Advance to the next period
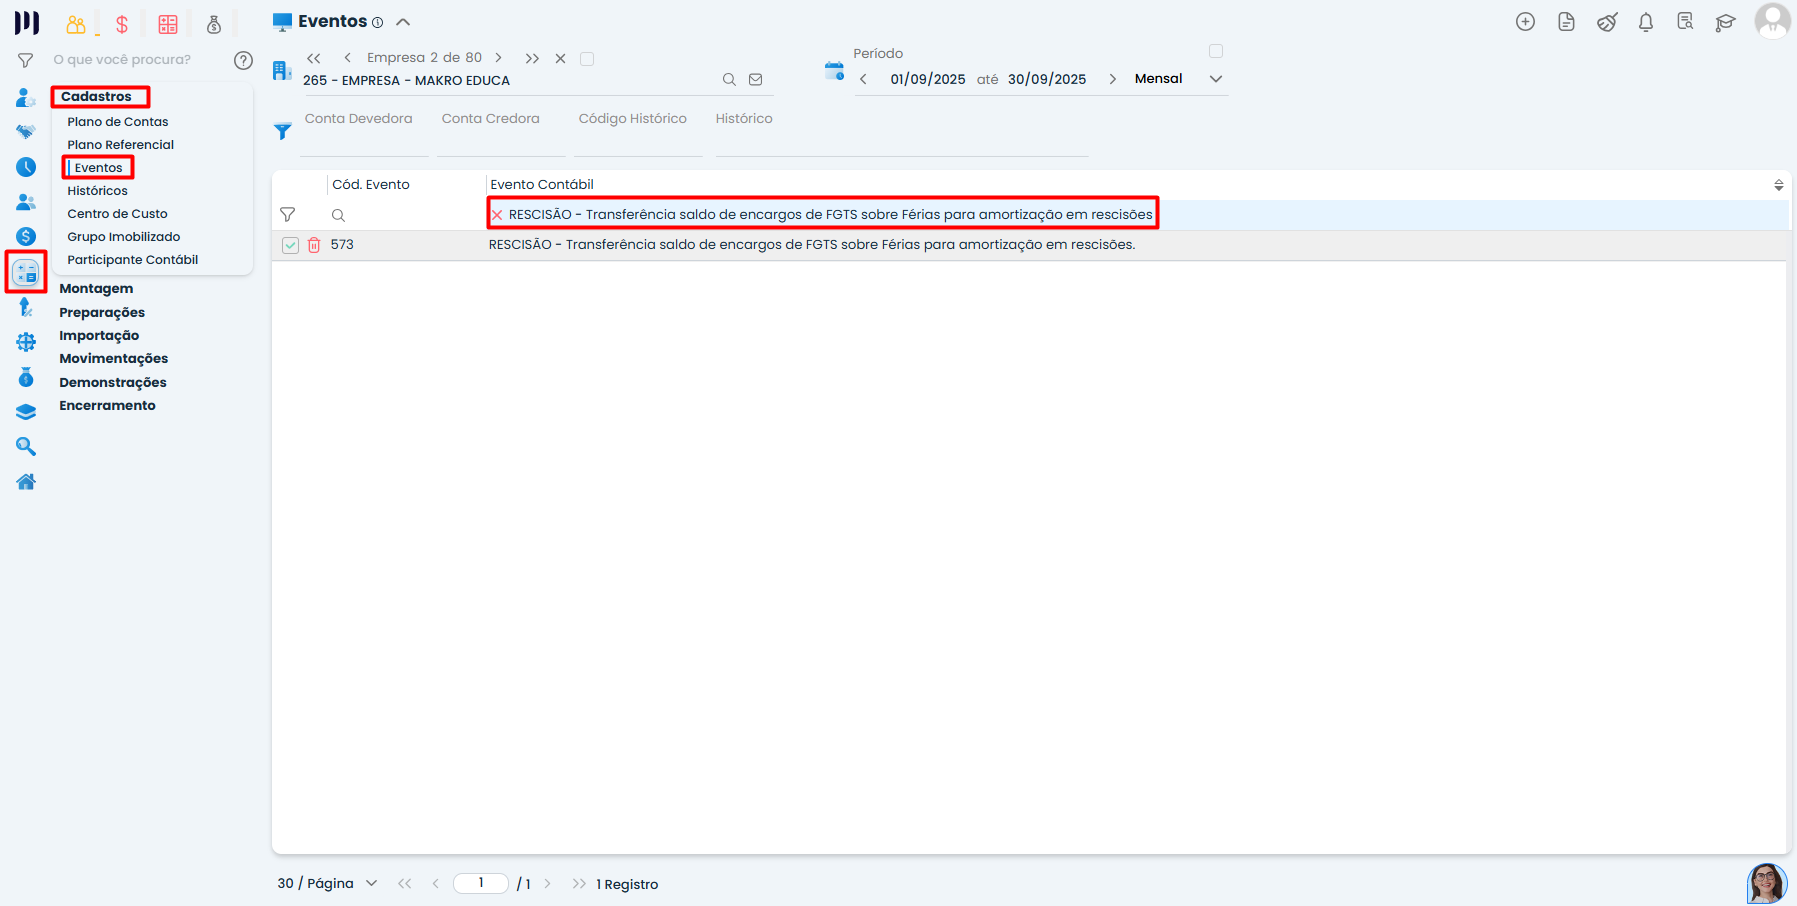1797x906 pixels. (1112, 79)
